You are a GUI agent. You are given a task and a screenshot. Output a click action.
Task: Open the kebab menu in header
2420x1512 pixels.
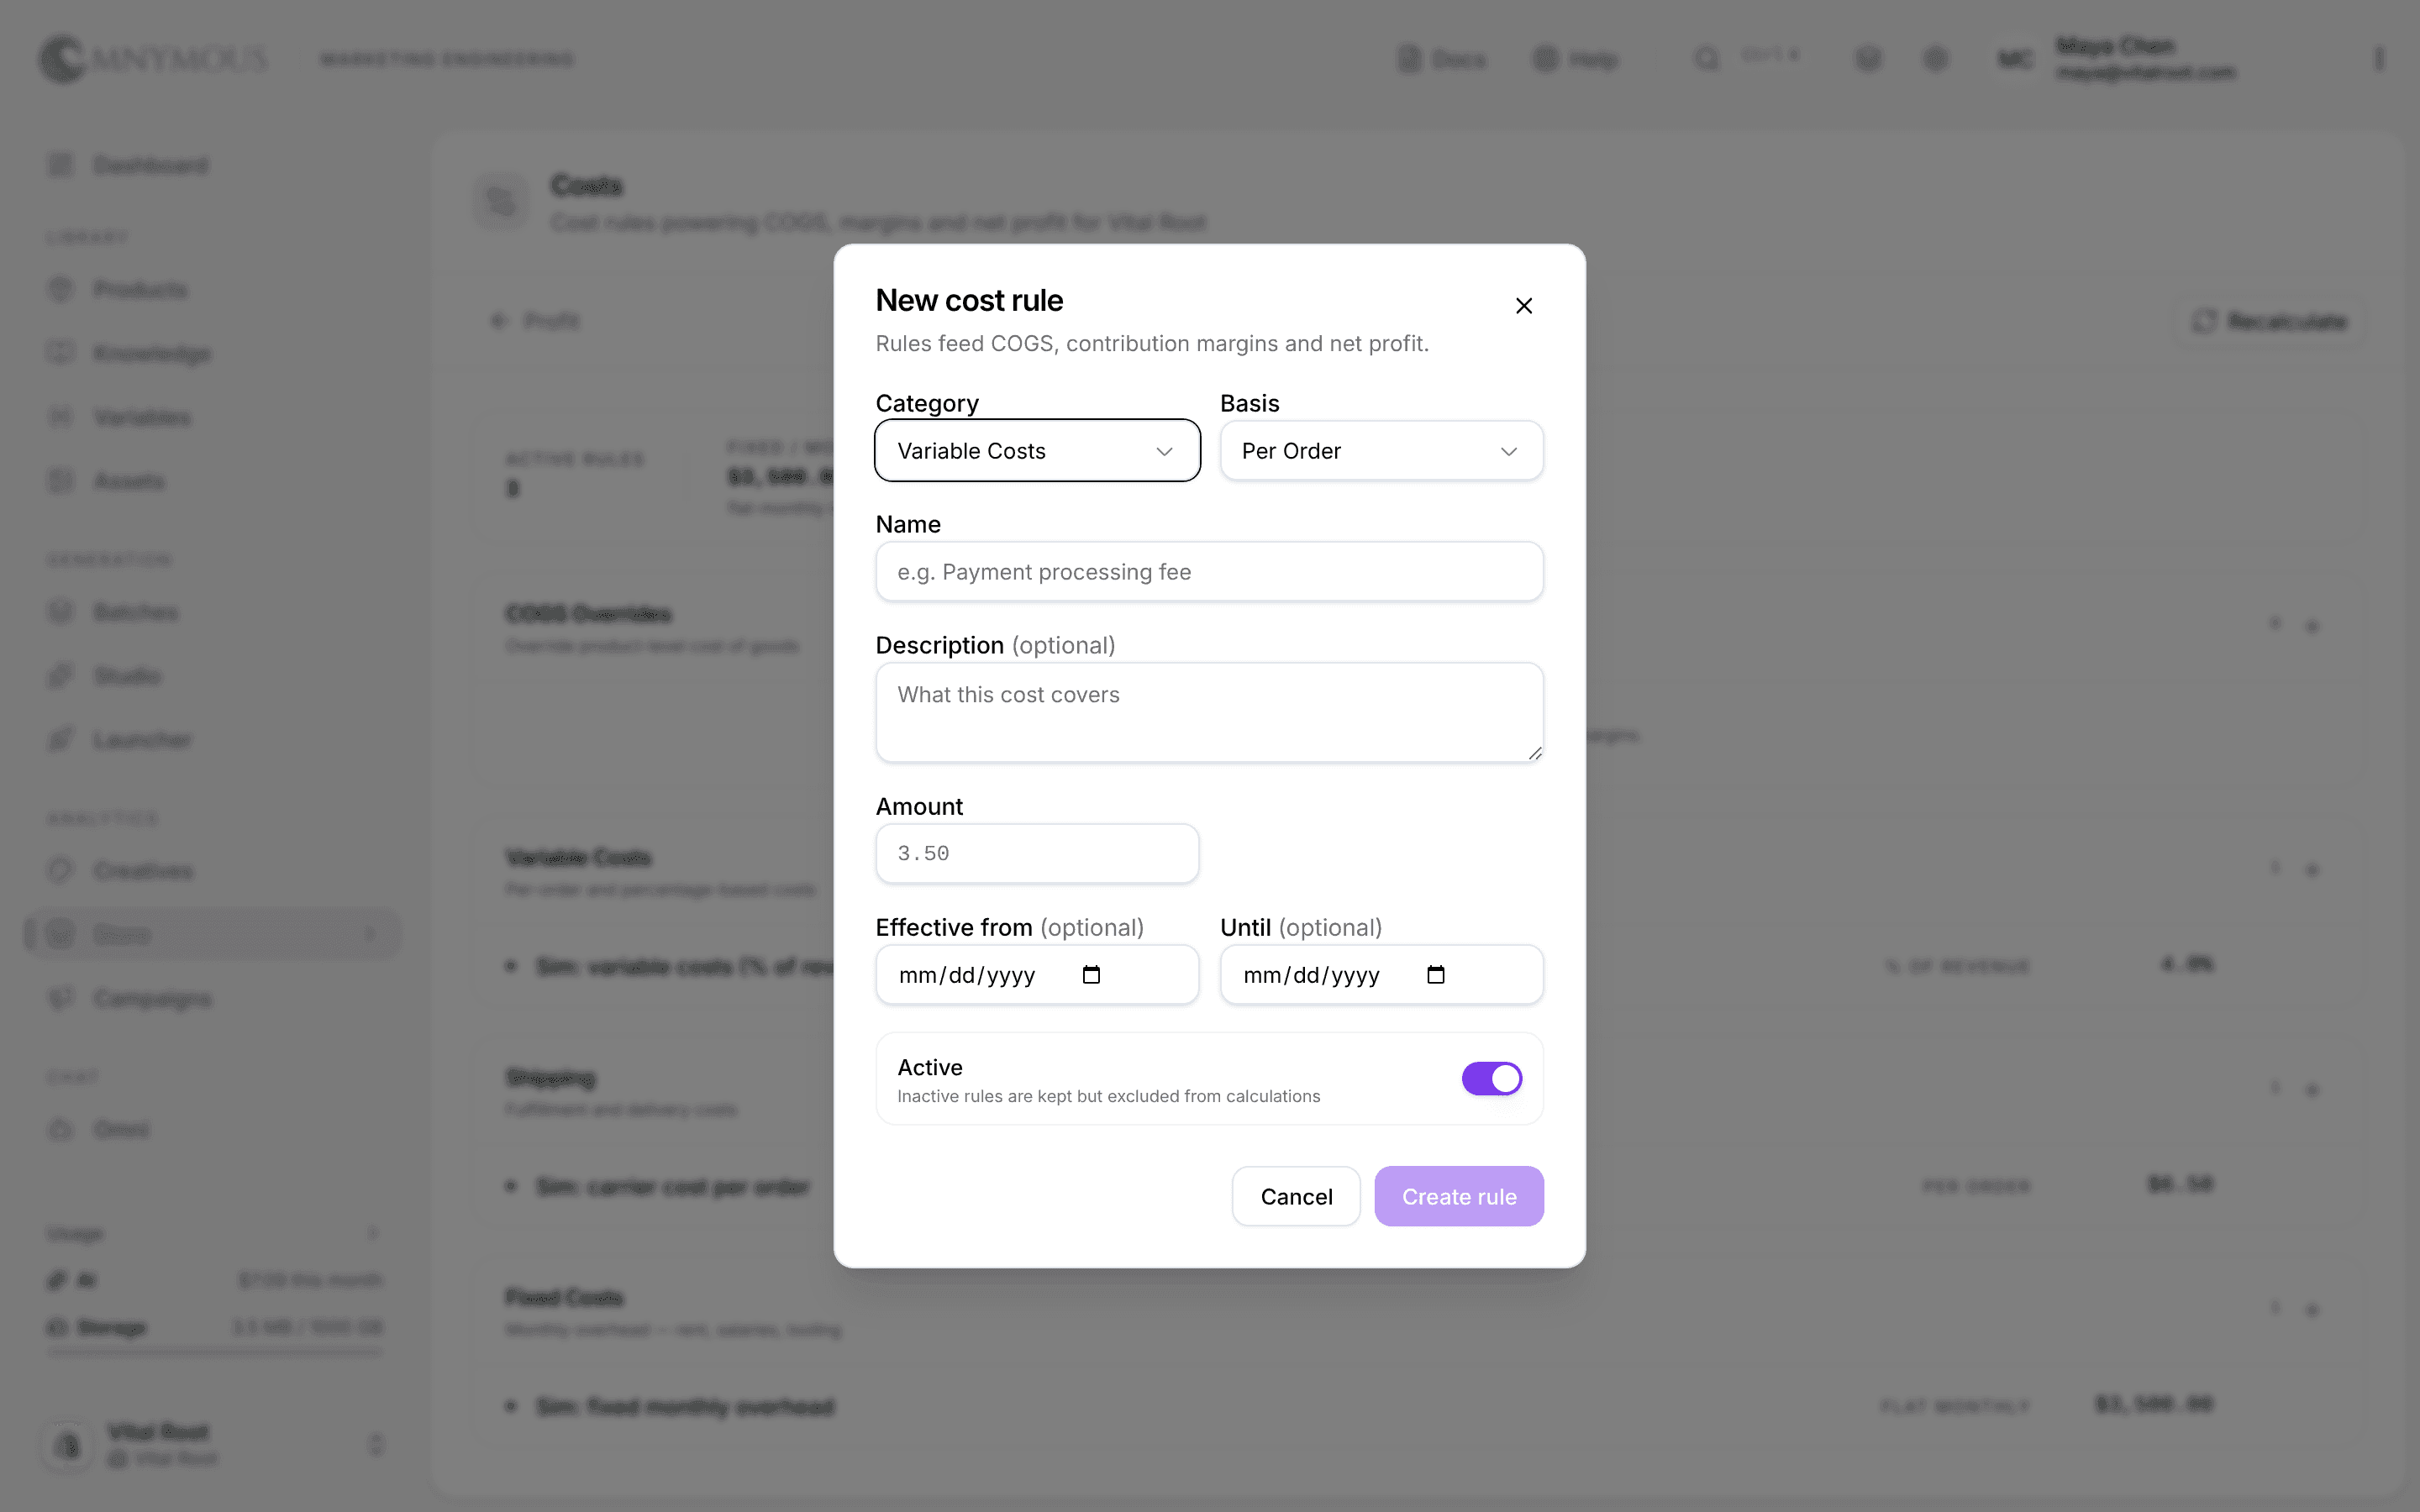click(2379, 59)
